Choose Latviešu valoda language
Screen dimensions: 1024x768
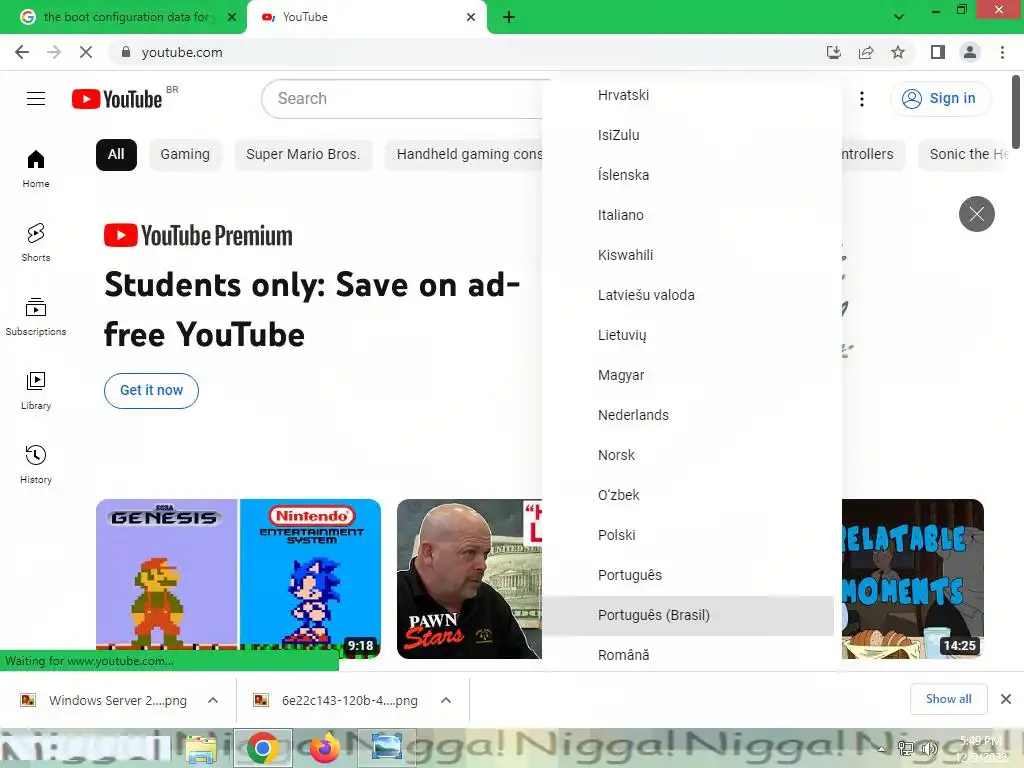click(688, 295)
